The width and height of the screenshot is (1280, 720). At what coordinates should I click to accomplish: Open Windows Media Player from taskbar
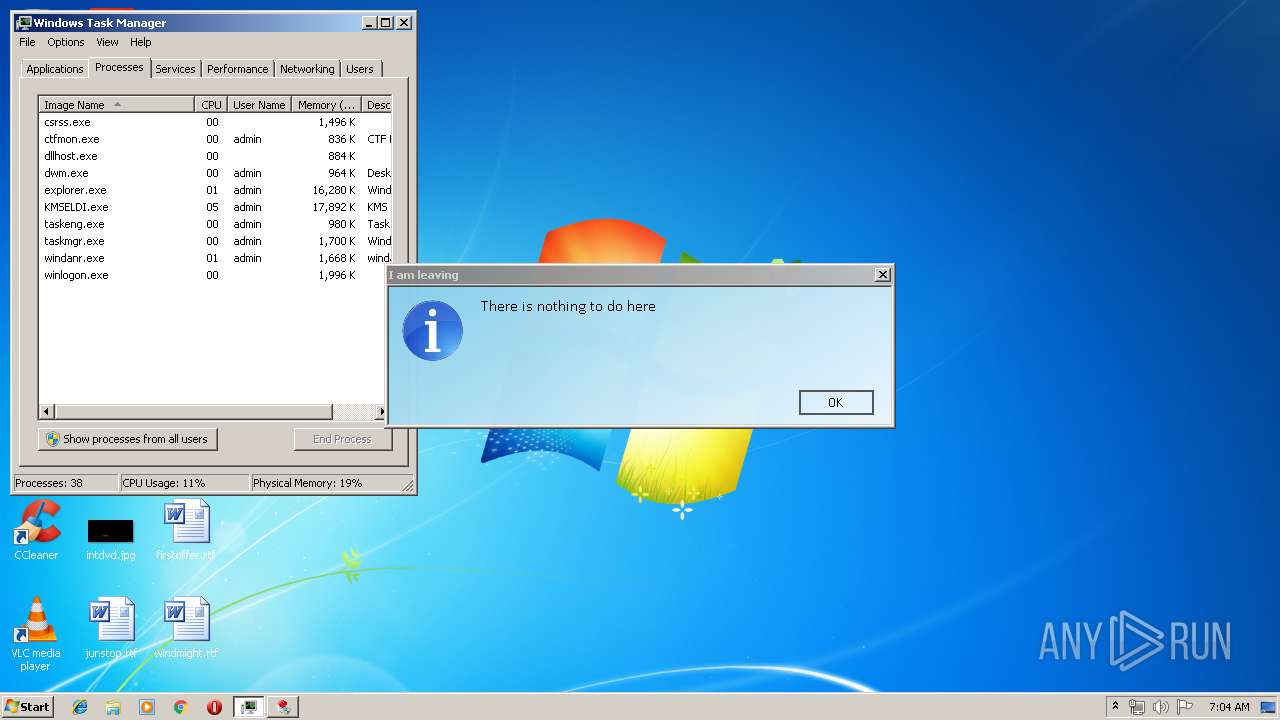click(147, 707)
